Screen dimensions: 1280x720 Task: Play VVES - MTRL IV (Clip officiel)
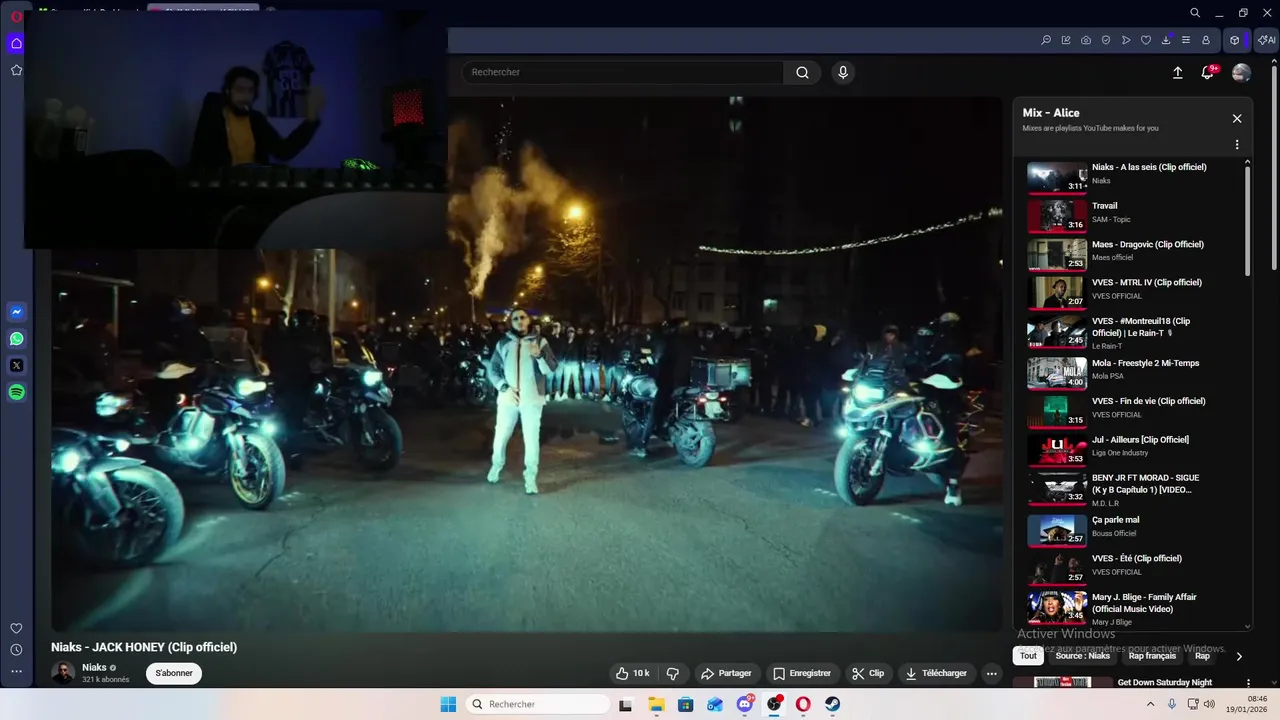click(1135, 292)
